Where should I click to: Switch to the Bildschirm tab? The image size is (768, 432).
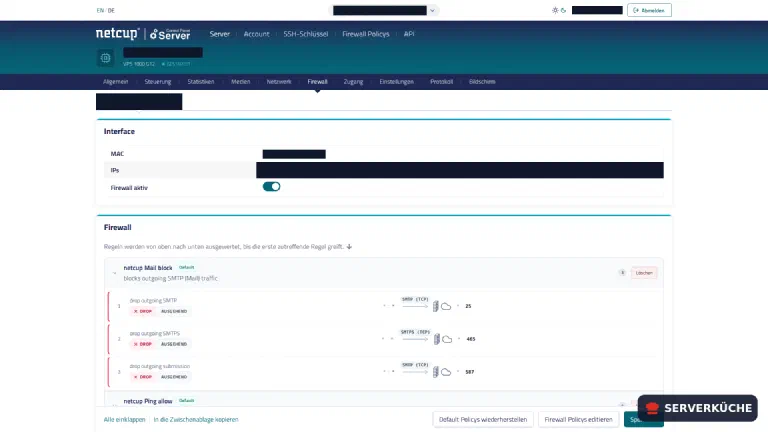coord(482,82)
